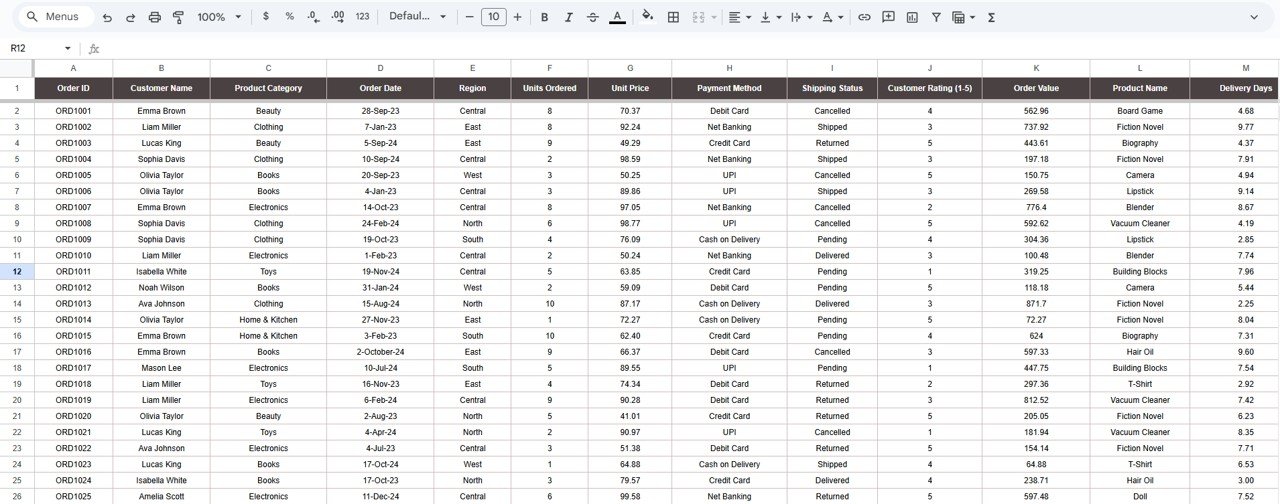The width and height of the screenshot is (1280, 504).
Task: Click the Redo arrow icon
Action: (131, 17)
